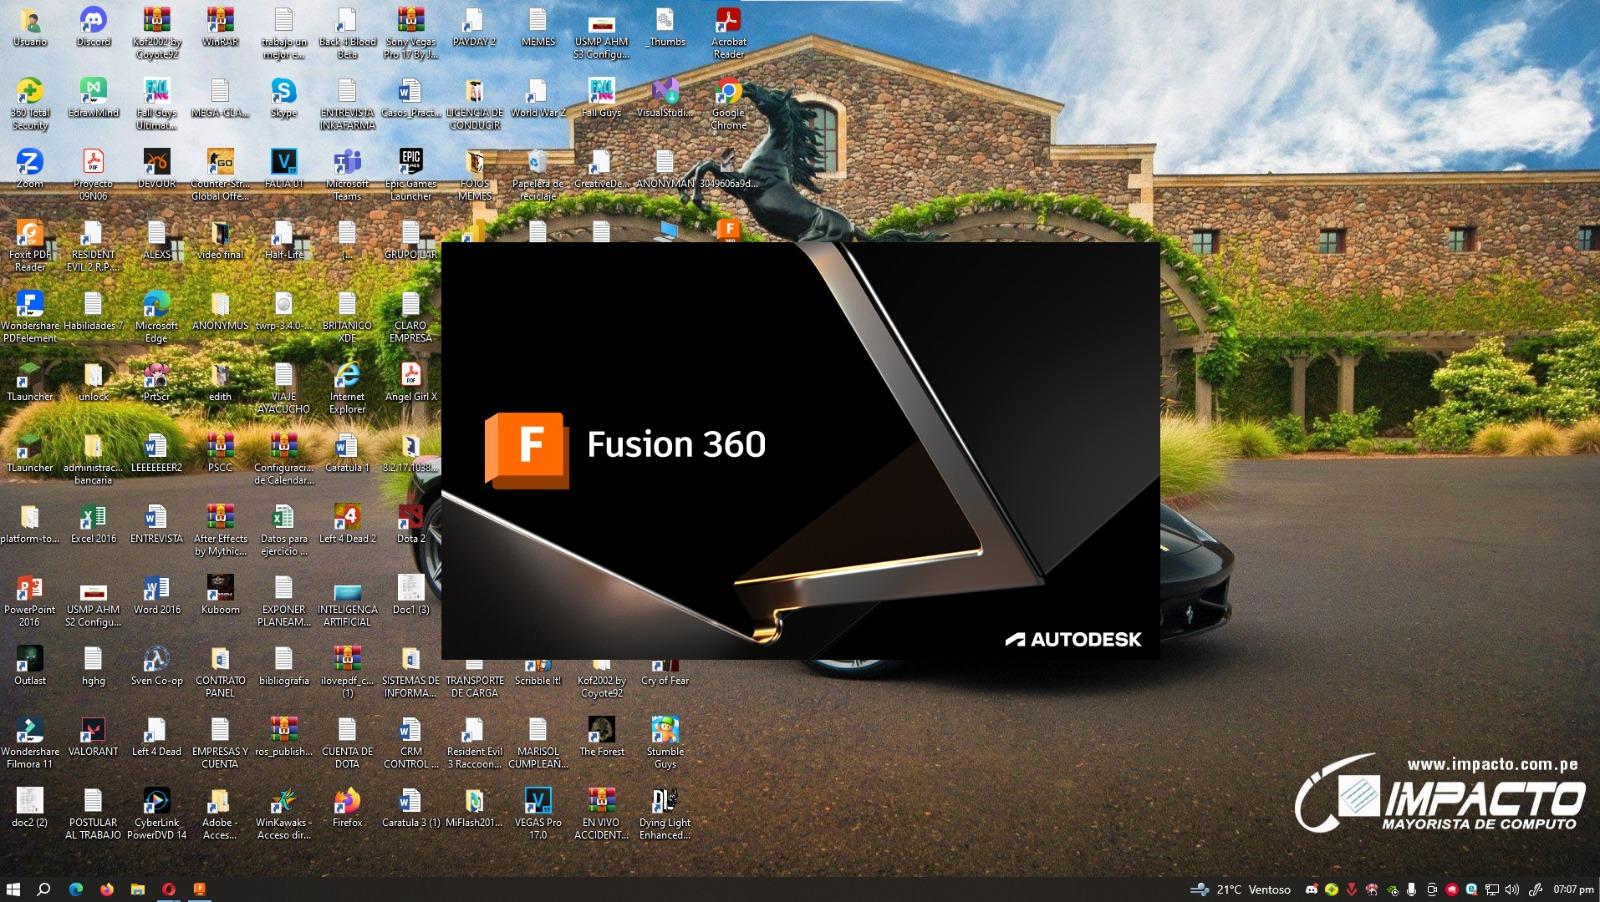The image size is (1600, 902).
Task: Click the Discord icon in system tray
Action: (x=1311, y=889)
